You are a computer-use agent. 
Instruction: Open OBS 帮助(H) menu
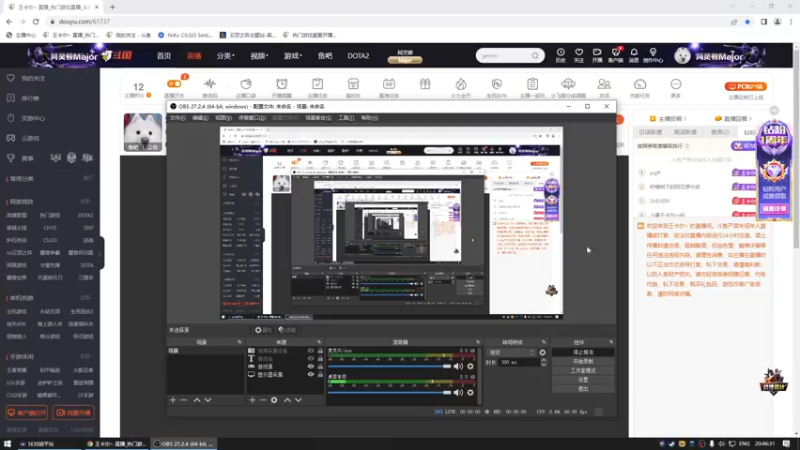tap(369, 118)
